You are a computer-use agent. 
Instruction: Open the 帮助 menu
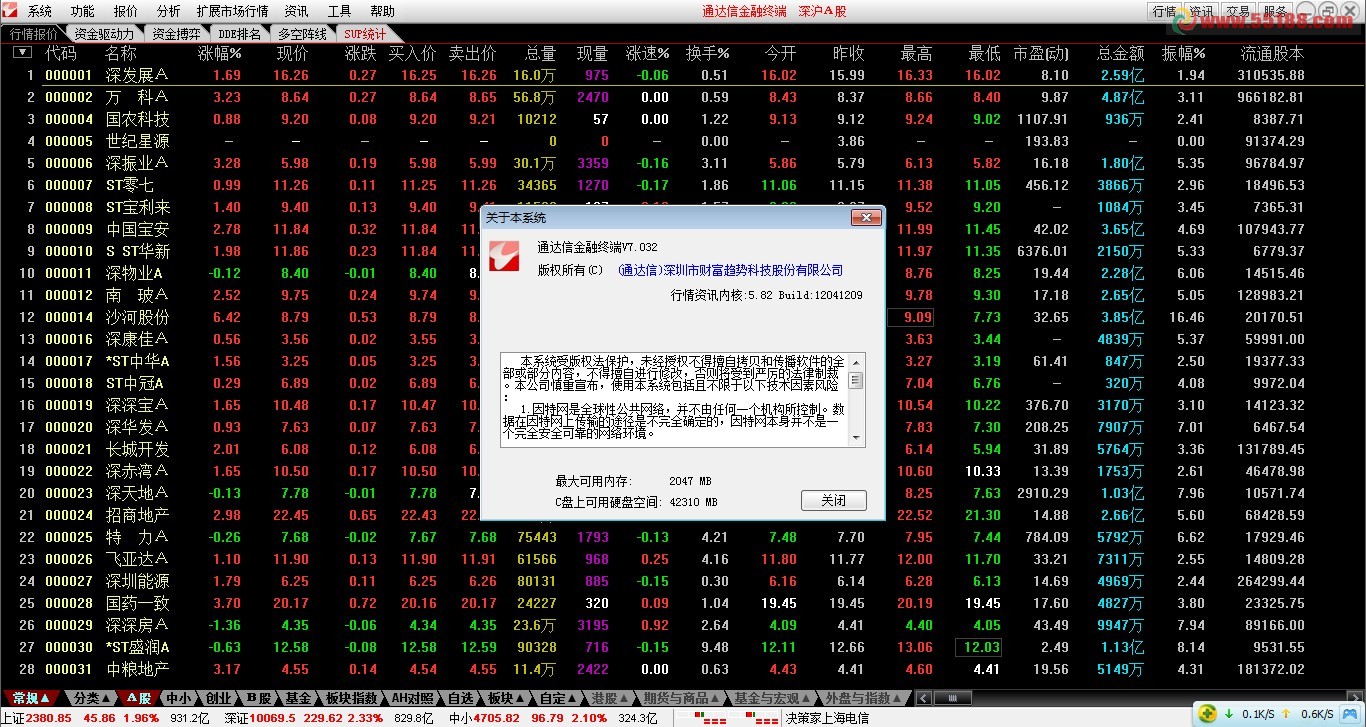click(382, 11)
